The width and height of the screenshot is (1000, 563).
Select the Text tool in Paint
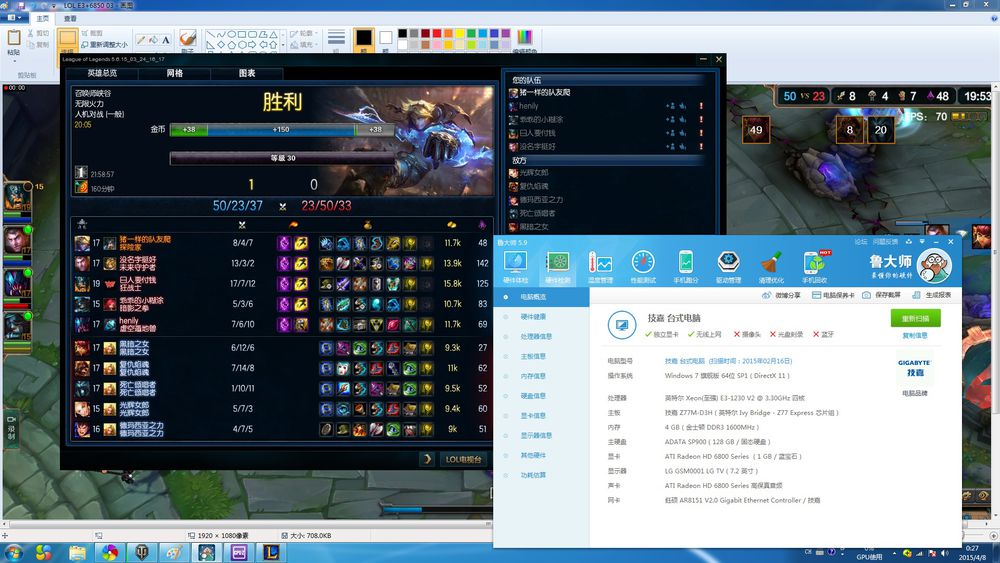166,40
